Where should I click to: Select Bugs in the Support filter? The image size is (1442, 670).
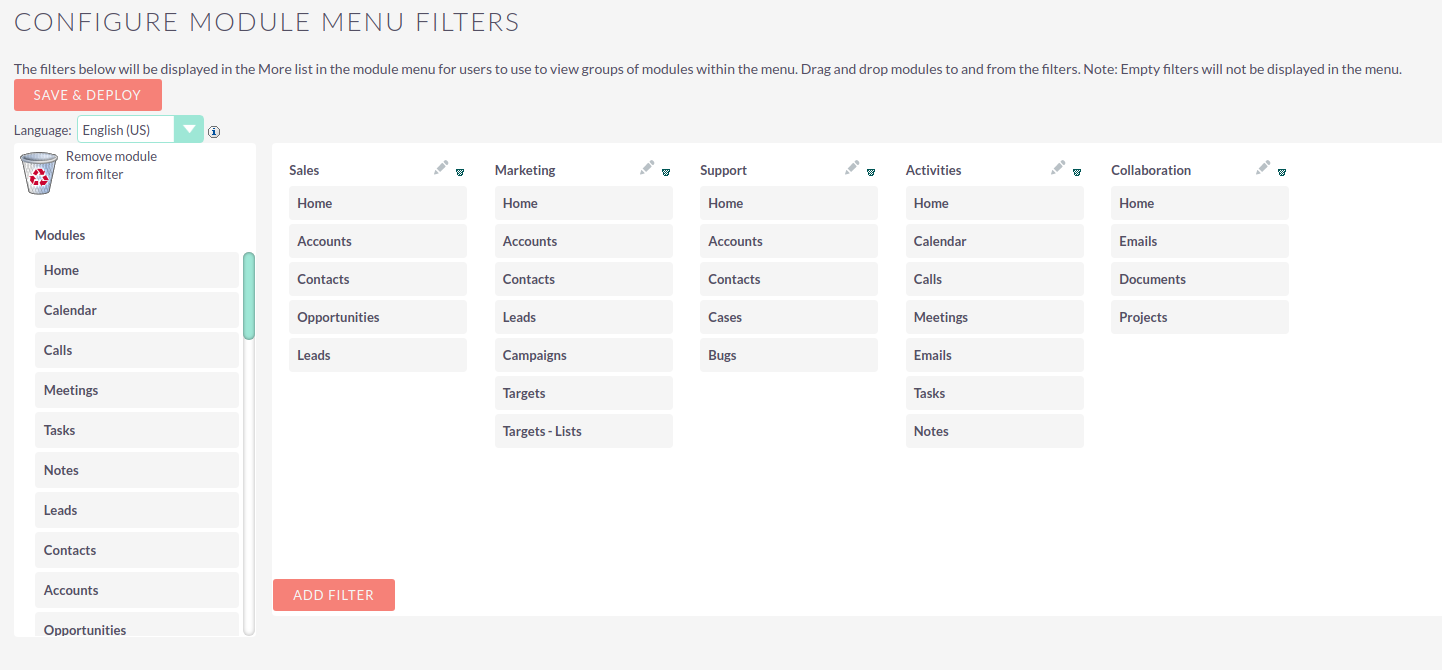click(788, 354)
